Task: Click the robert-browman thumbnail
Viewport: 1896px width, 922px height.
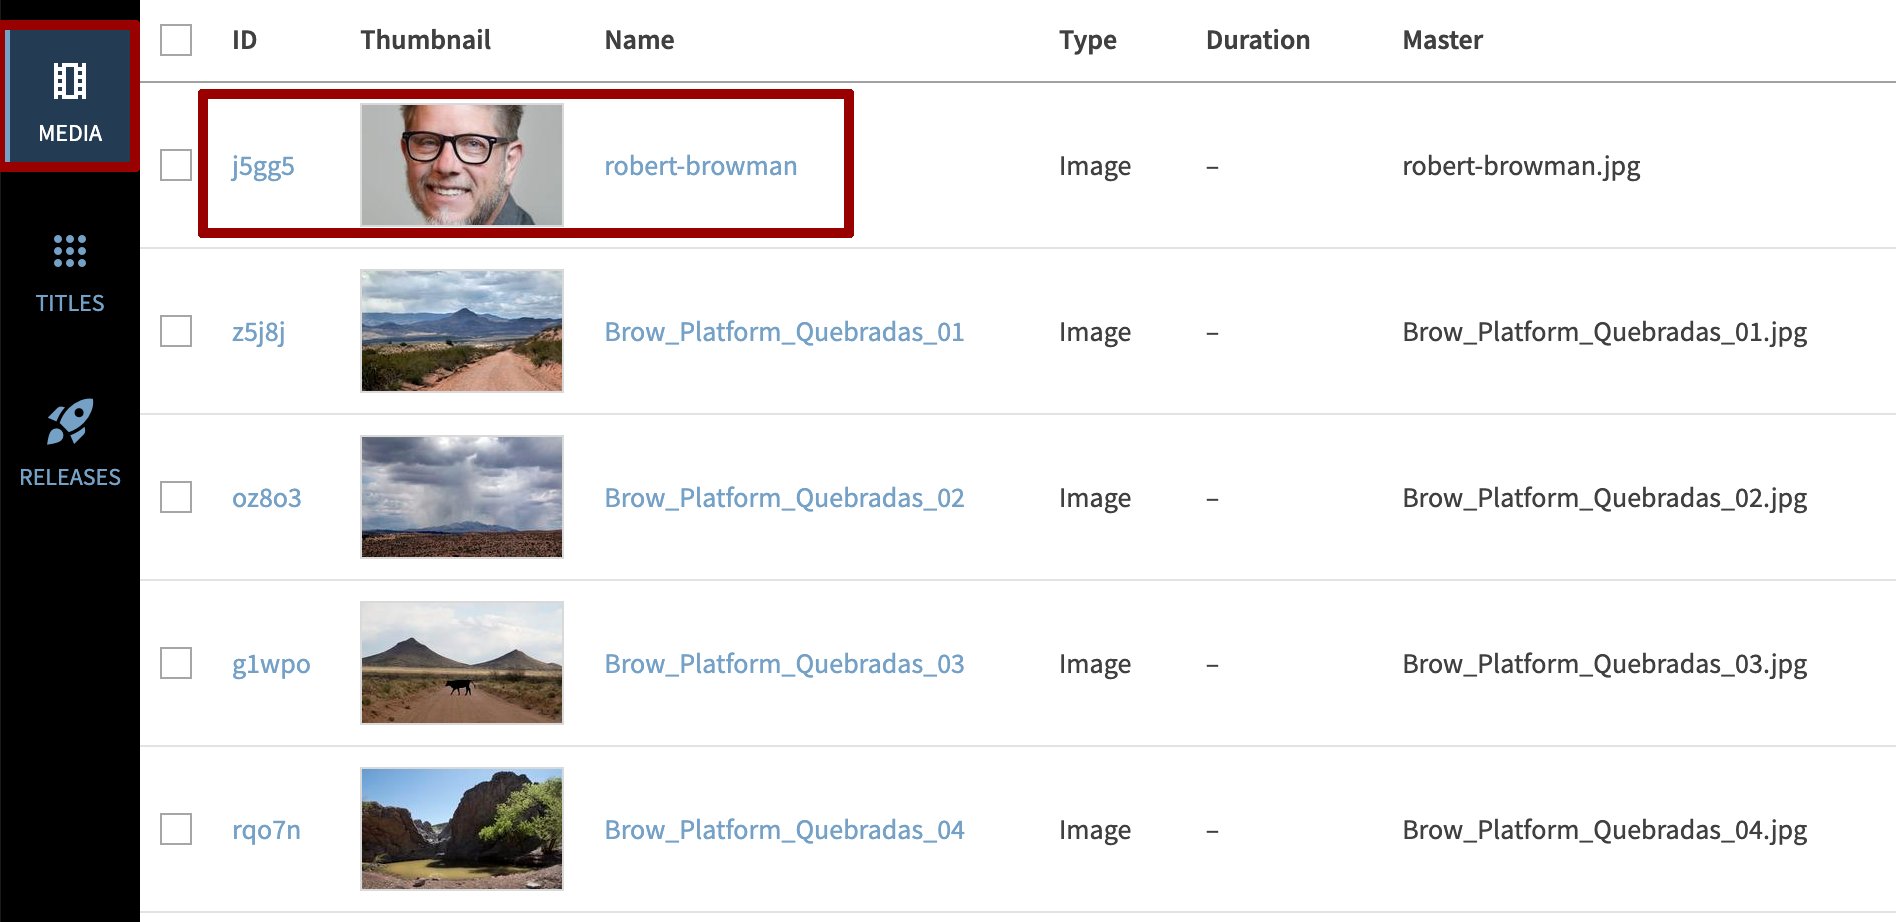Action: (461, 165)
